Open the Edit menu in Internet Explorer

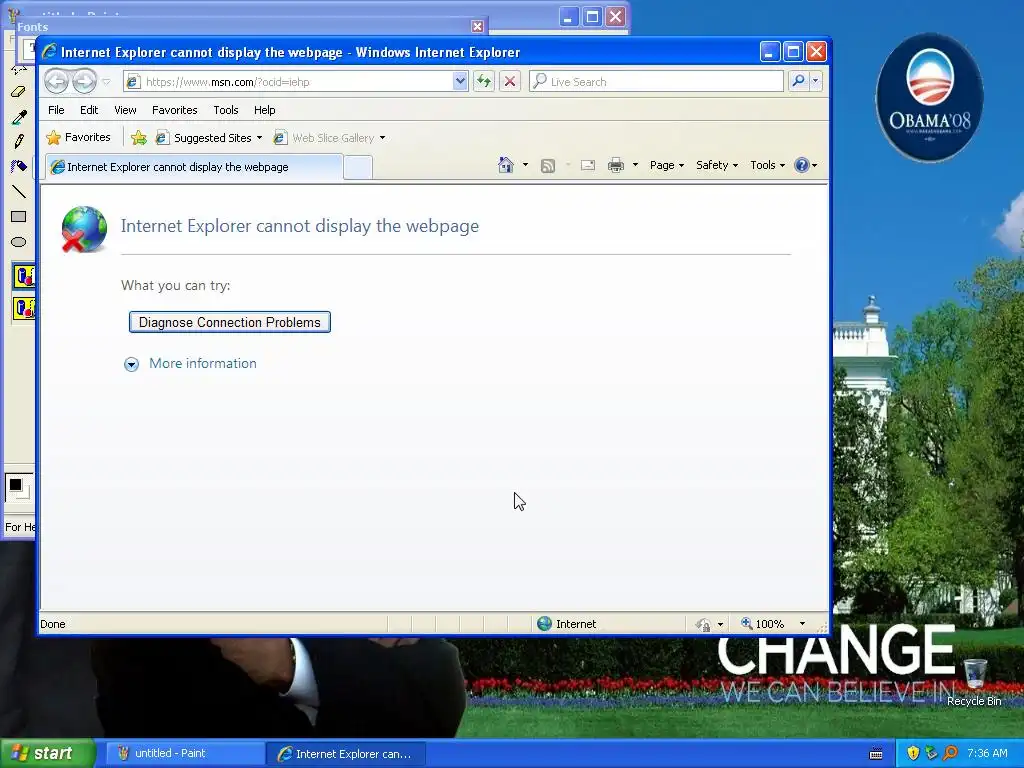pos(89,110)
